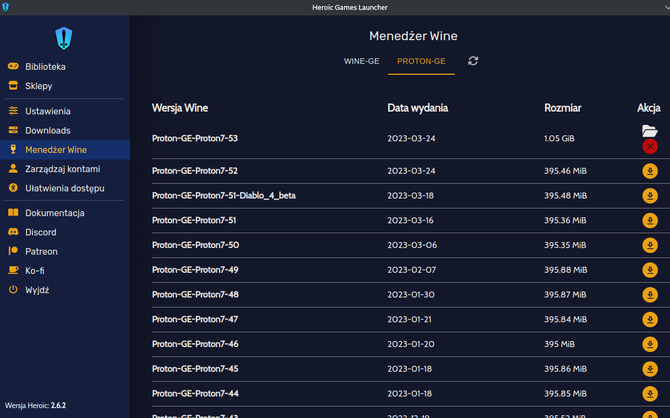The width and height of the screenshot is (670, 418).
Task: Download Proton-GE-Proton7-50
Action: pyautogui.click(x=650, y=245)
